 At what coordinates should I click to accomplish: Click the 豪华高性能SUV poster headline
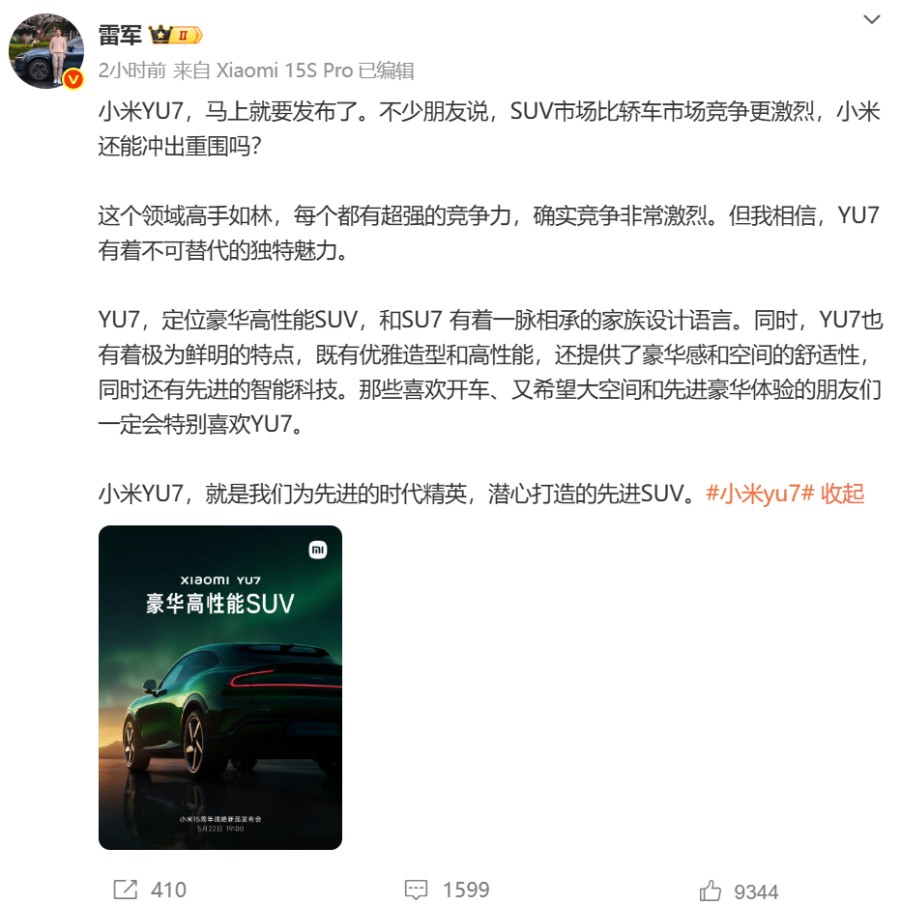tap(220, 604)
